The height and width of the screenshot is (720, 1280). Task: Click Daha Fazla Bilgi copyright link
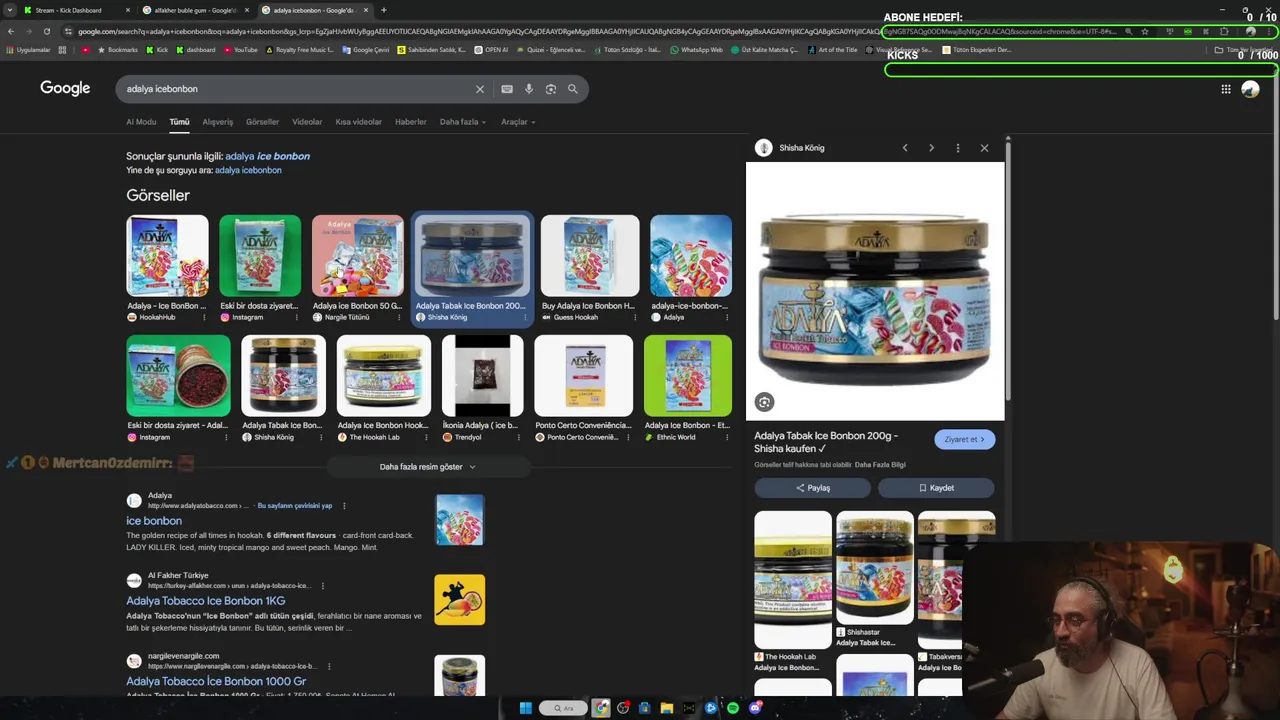tap(880, 465)
